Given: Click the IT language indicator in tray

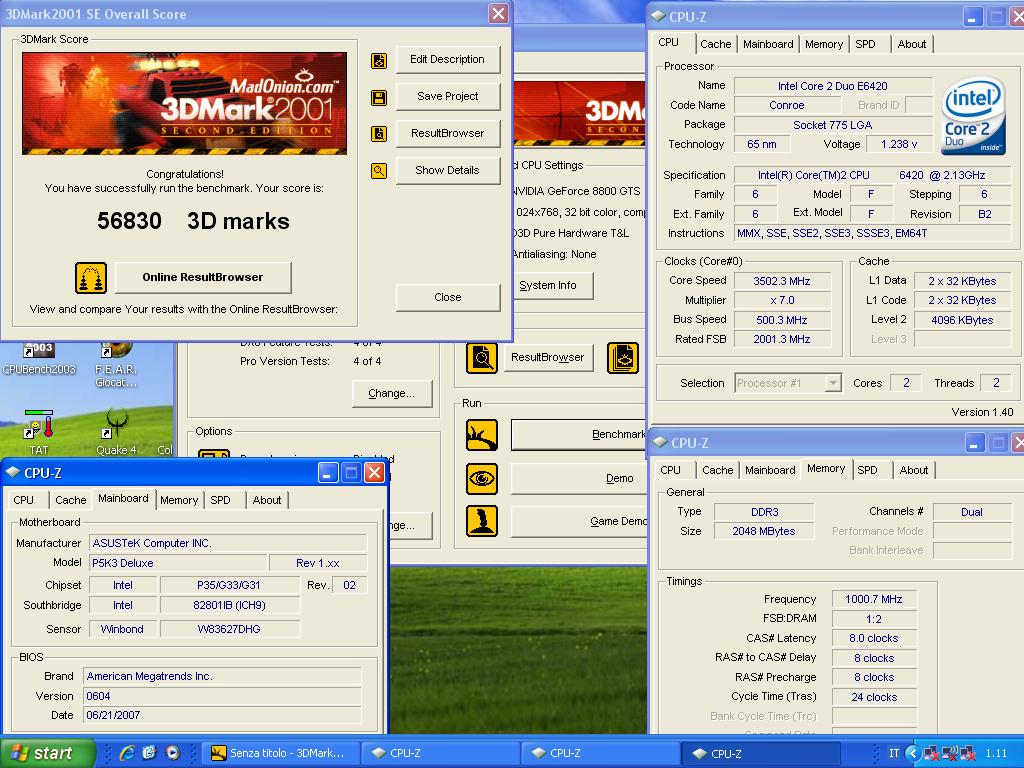Looking at the screenshot, I should tap(894, 753).
